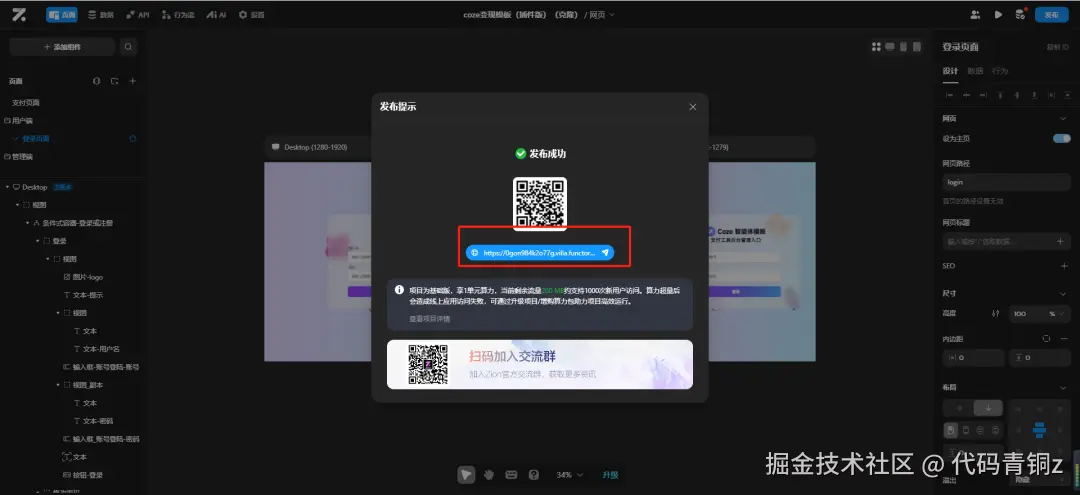Viewport: 1080px width, 495px height.
Task: Collapse the Desktop tree node
Action: coord(7,187)
